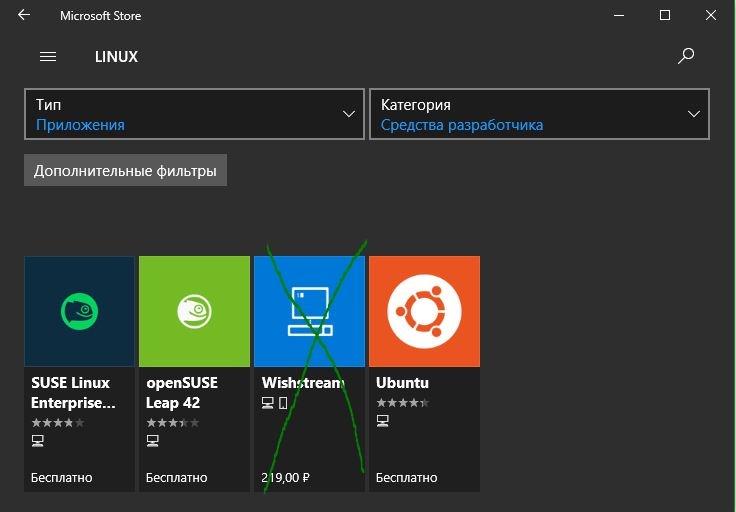Click the search magnifier icon
736x512 pixels.
click(x=686, y=56)
